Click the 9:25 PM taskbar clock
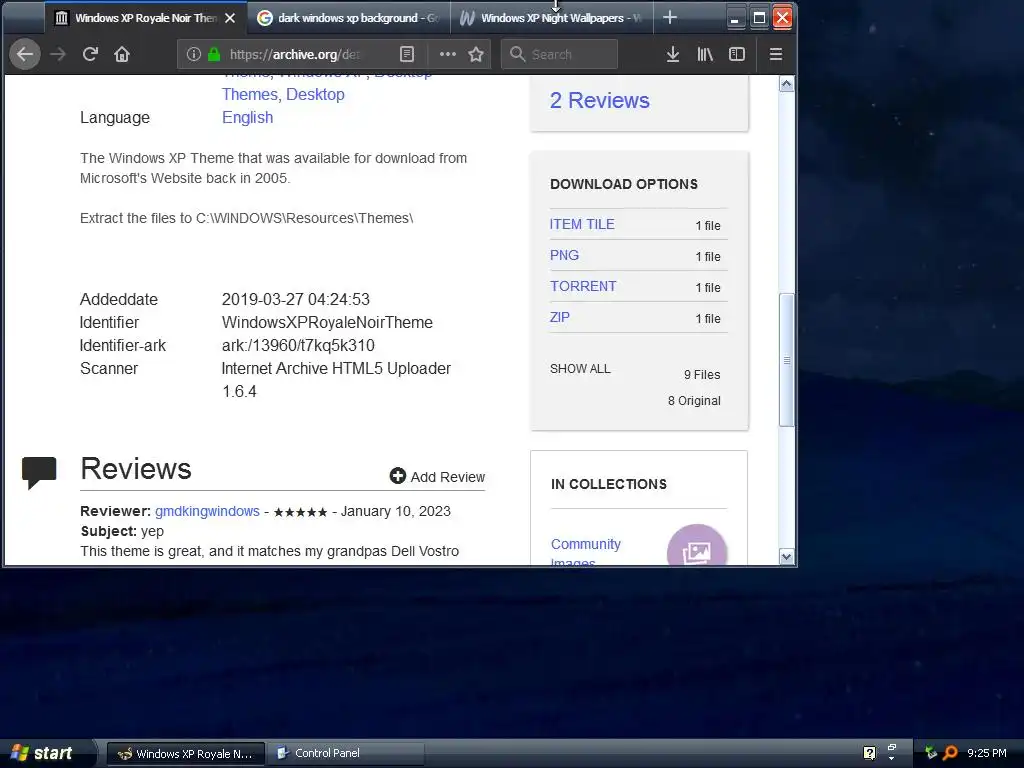Viewport: 1024px width, 768px height. [986, 753]
